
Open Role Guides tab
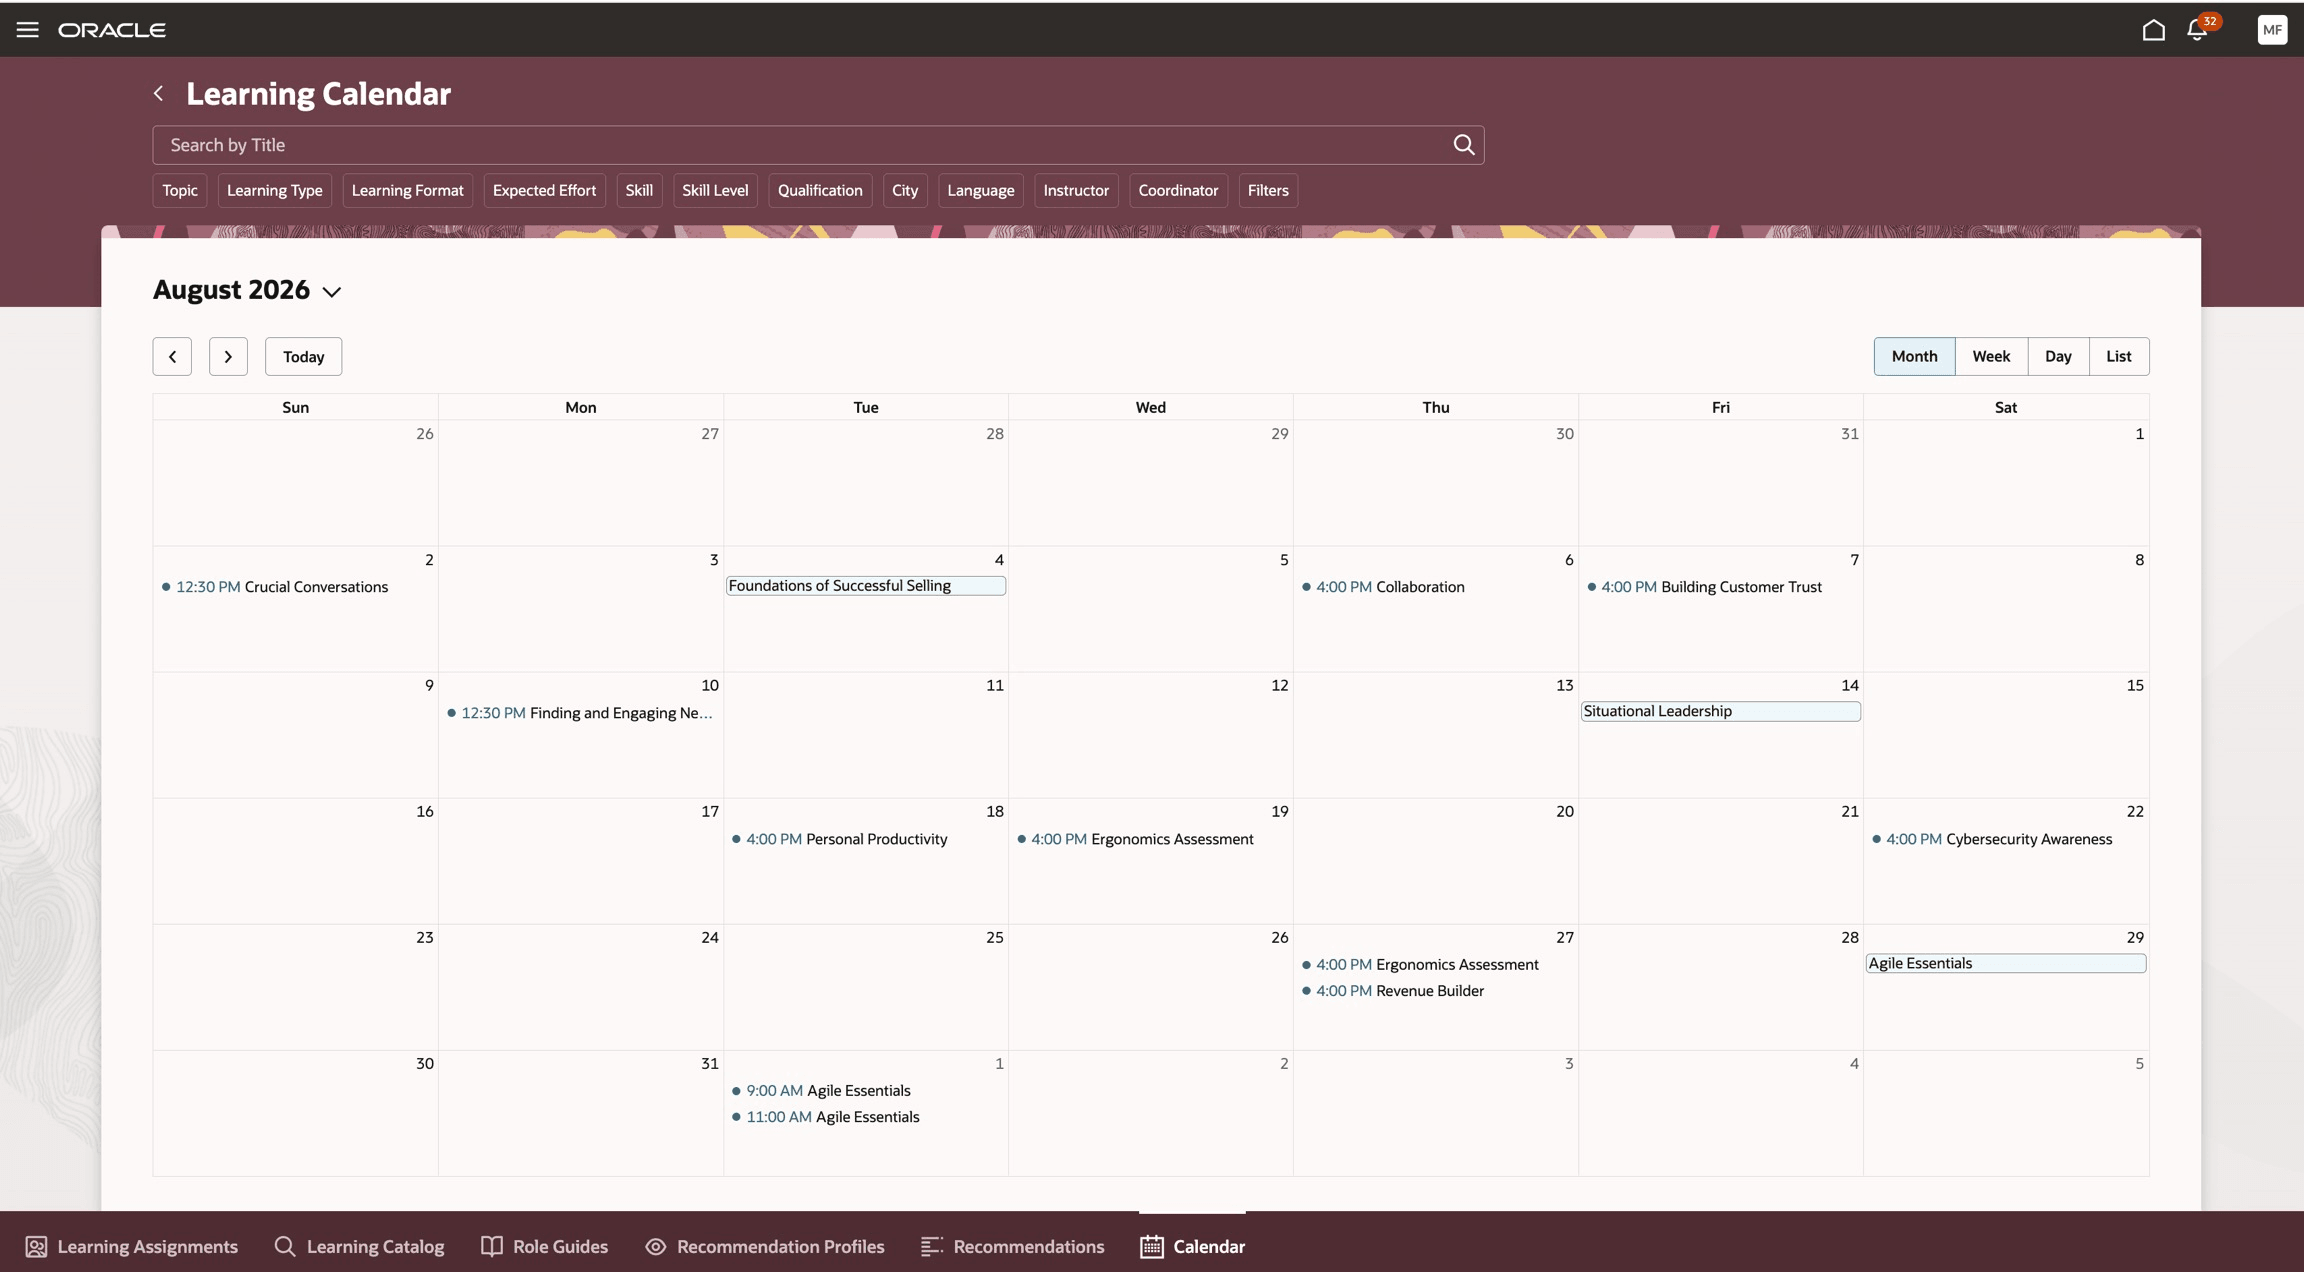[544, 1246]
